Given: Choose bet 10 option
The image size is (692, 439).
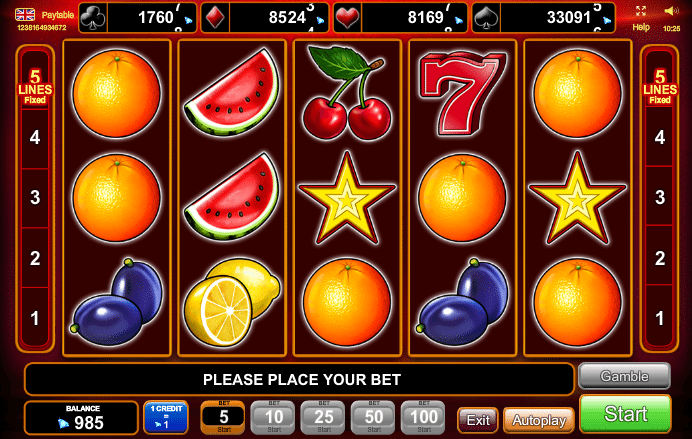Looking at the screenshot, I should [x=274, y=417].
